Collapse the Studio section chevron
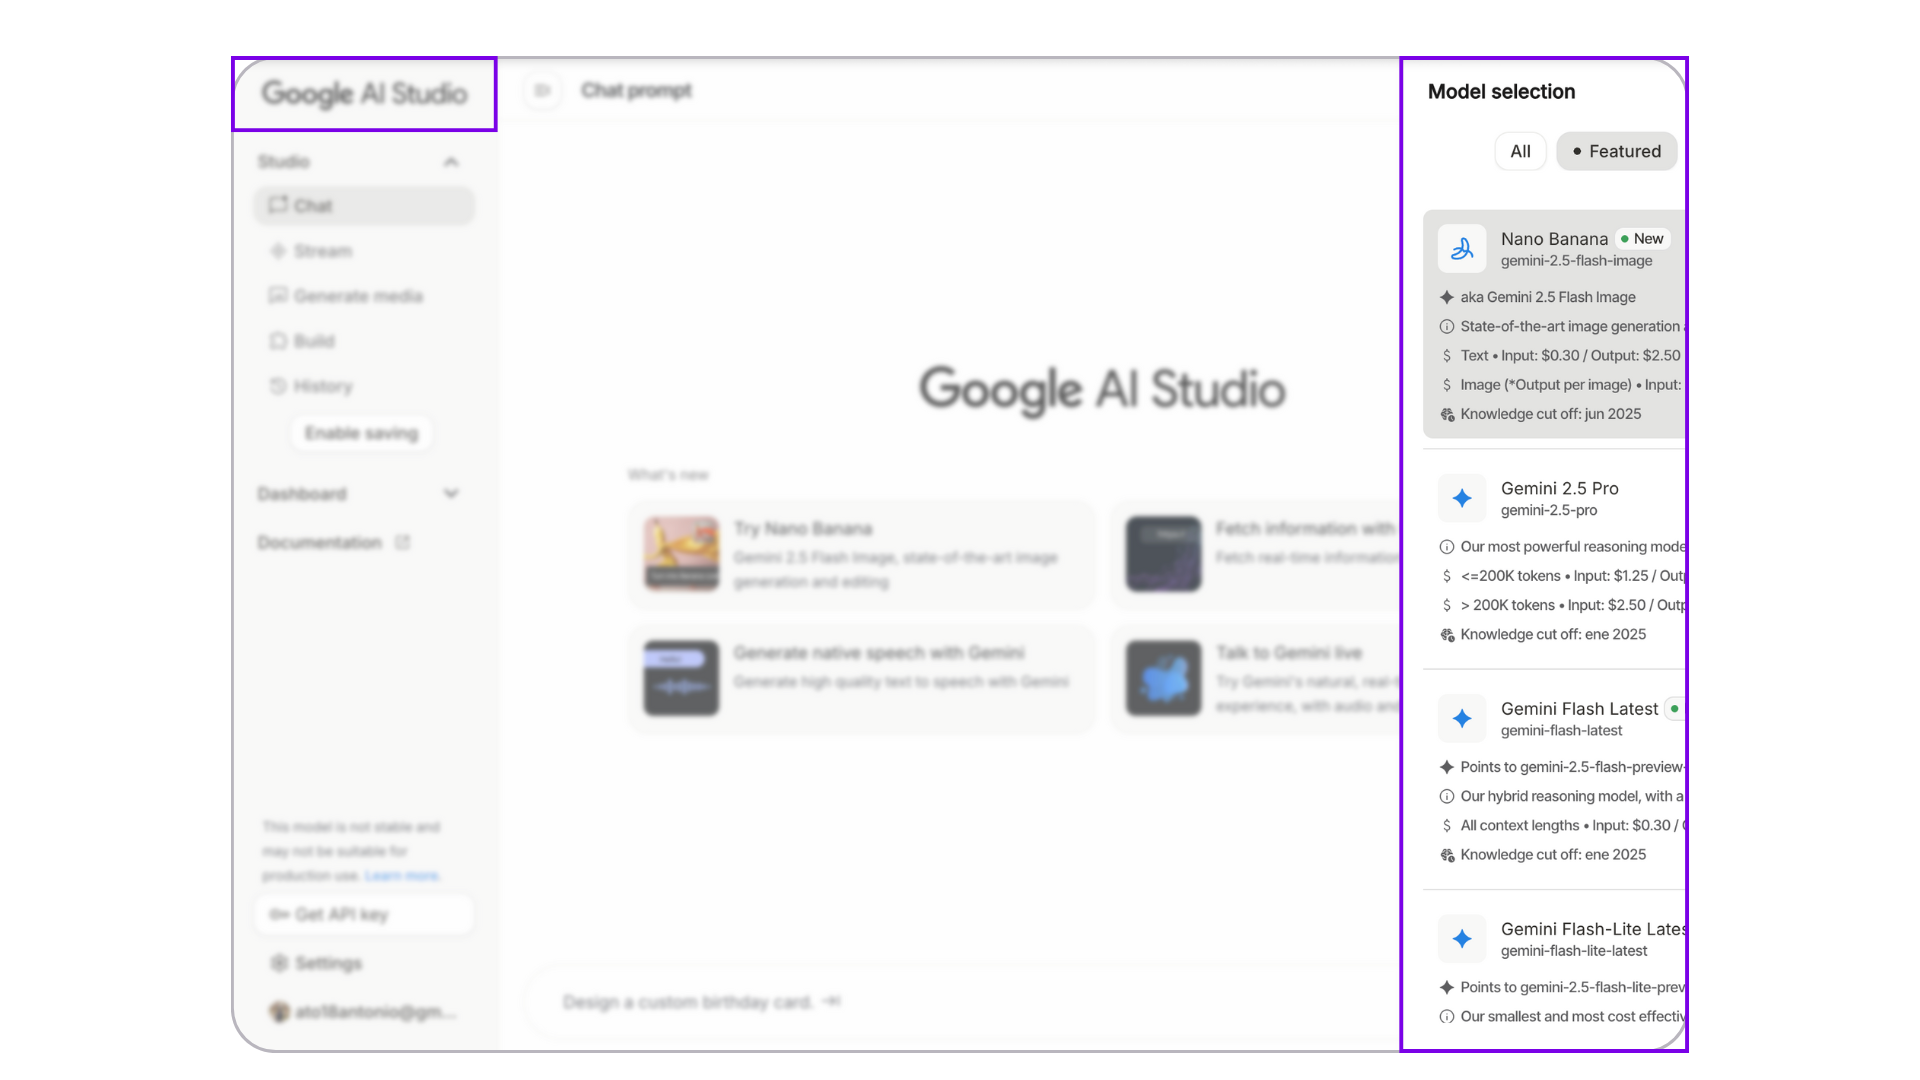Screen dimensions: 1920x1080 pyautogui.click(x=451, y=162)
